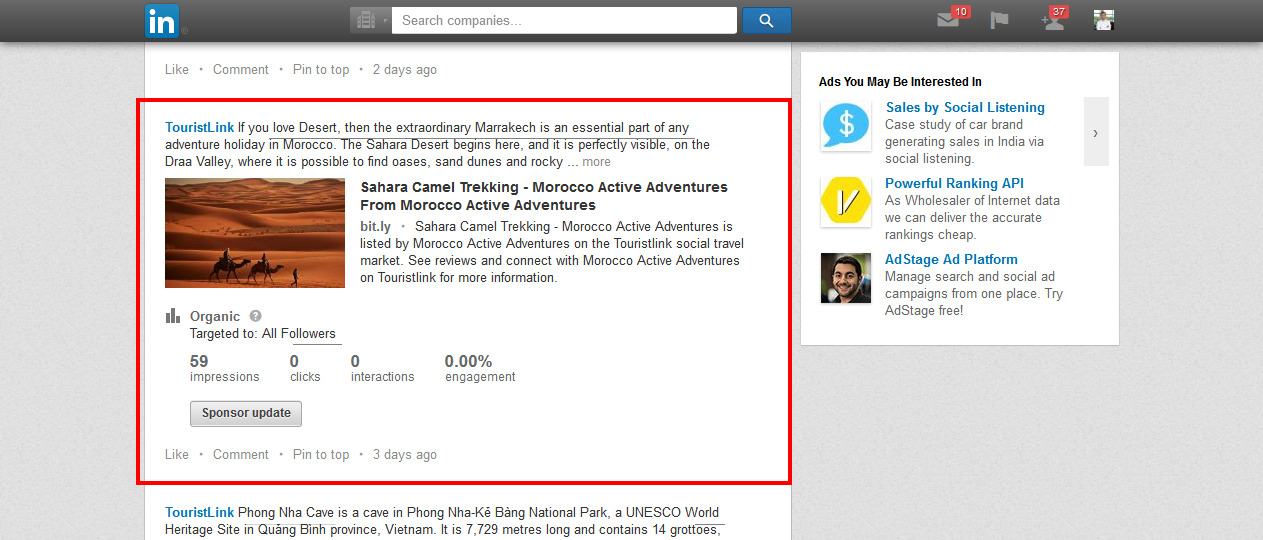
Task: Expand the Sahara post with 'more'
Action: pyautogui.click(x=596, y=162)
